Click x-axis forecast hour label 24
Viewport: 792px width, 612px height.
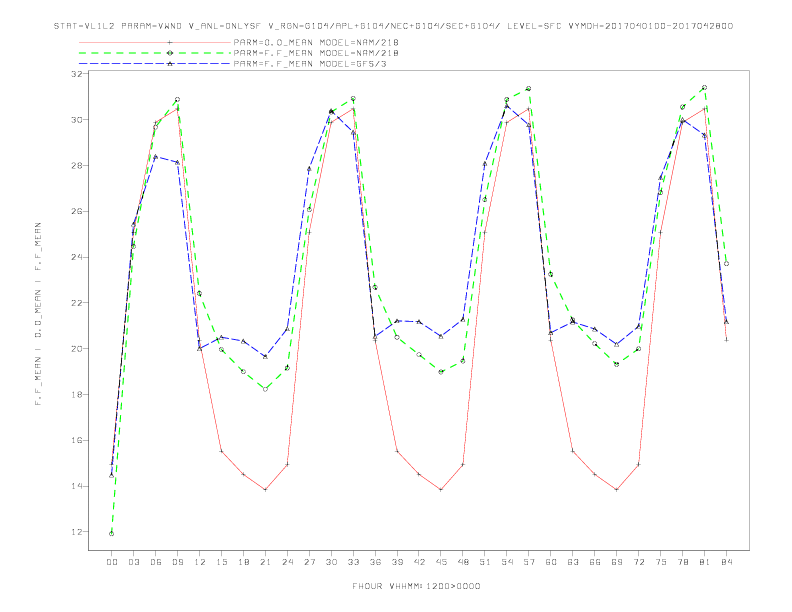287,562
